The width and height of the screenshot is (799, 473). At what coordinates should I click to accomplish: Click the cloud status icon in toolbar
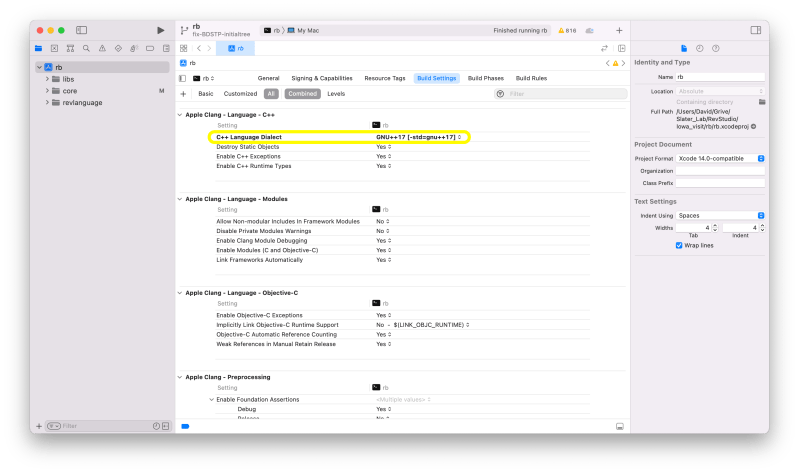[x=590, y=31]
